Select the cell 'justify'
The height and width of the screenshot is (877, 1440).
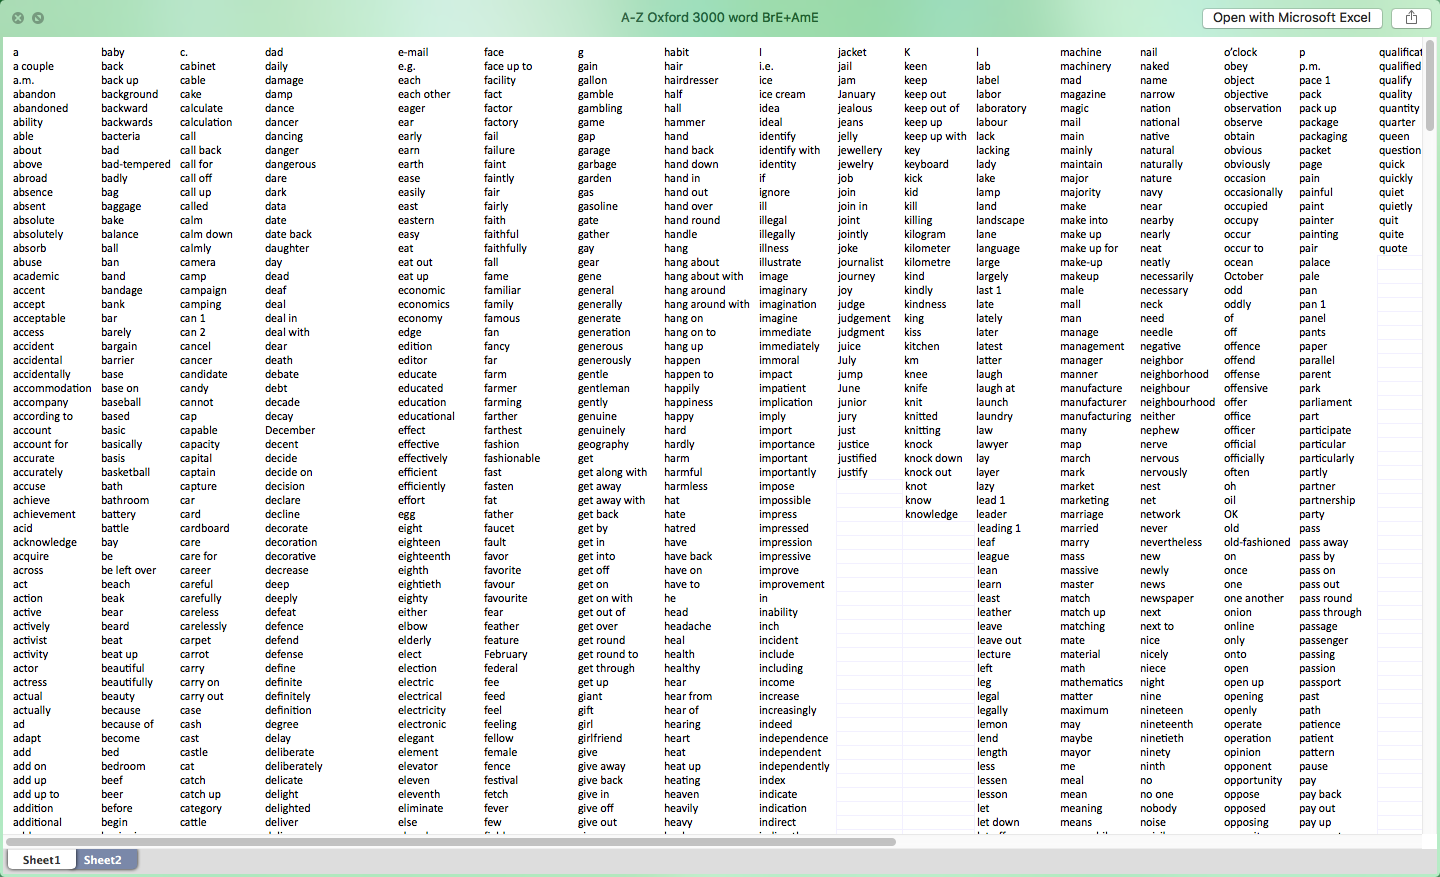coord(853,472)
